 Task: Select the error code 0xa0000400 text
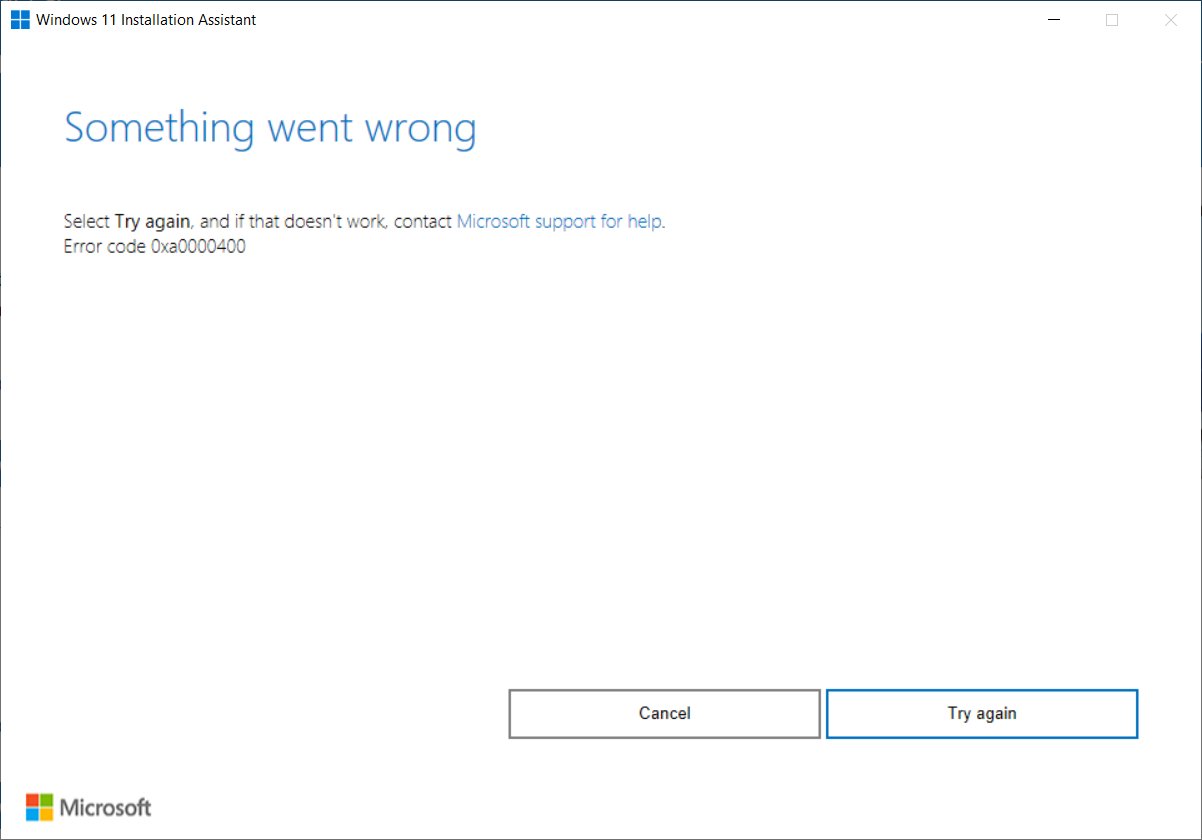(154, 247)
